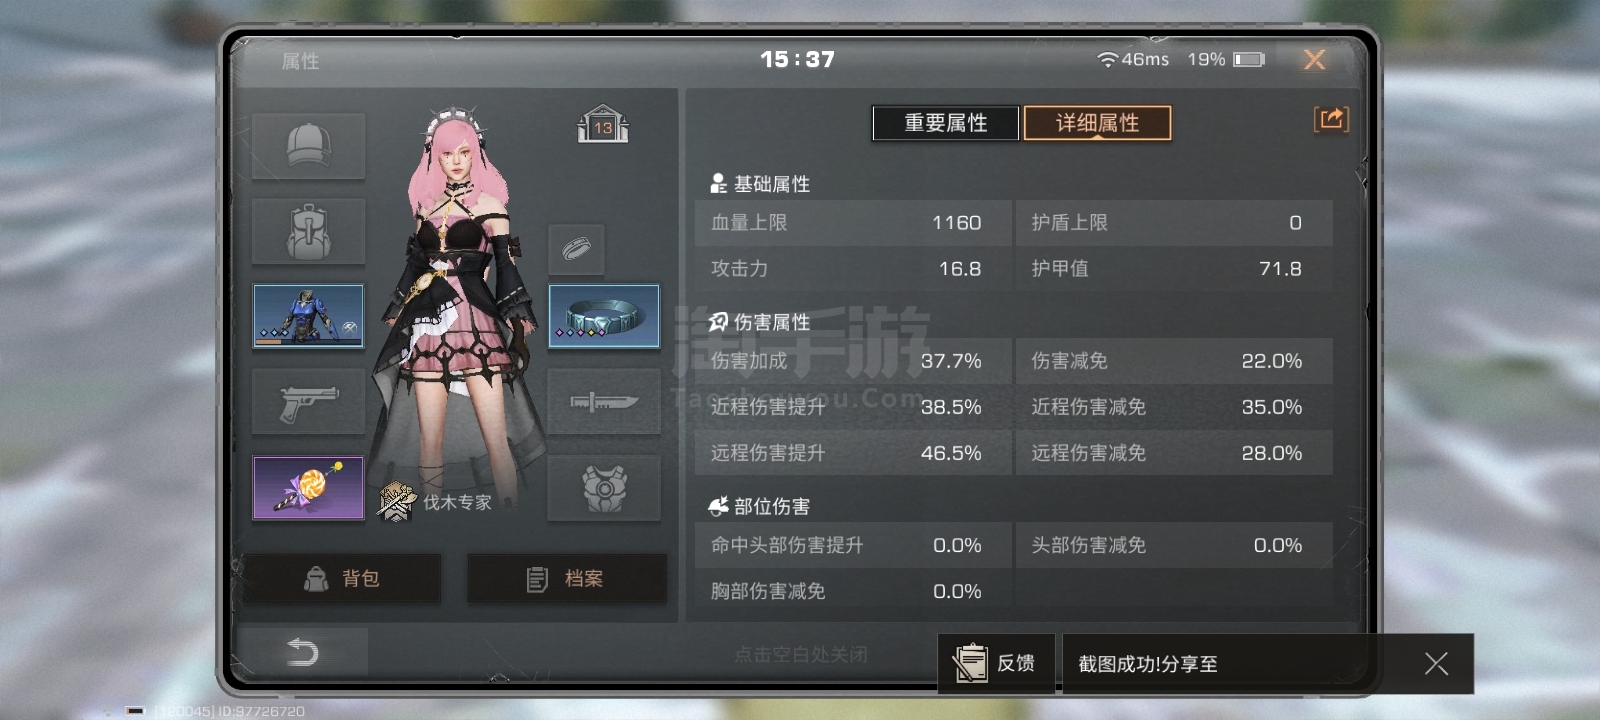The width and height of the screenshot is (1600, 720).
Task: Click the level 13 manor badge icon
Action: click(602, 124)
